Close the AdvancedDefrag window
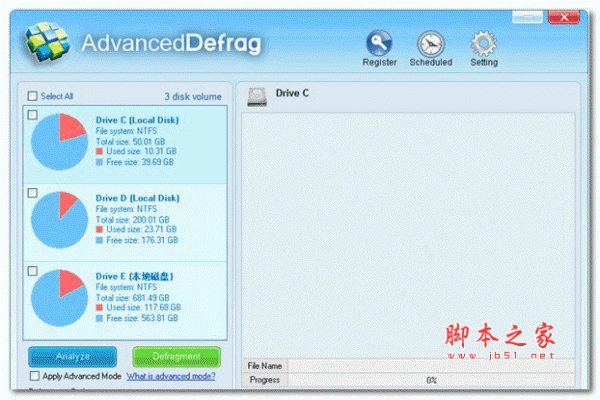The image size is (600, 400). (564, 17)
